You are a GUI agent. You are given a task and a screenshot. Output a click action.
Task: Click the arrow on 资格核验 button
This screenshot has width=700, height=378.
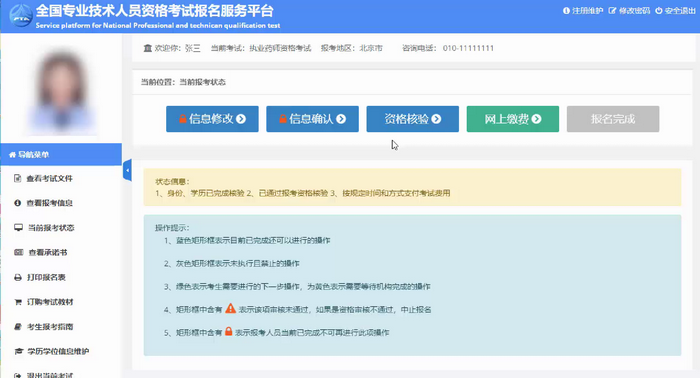coord(436,119)
